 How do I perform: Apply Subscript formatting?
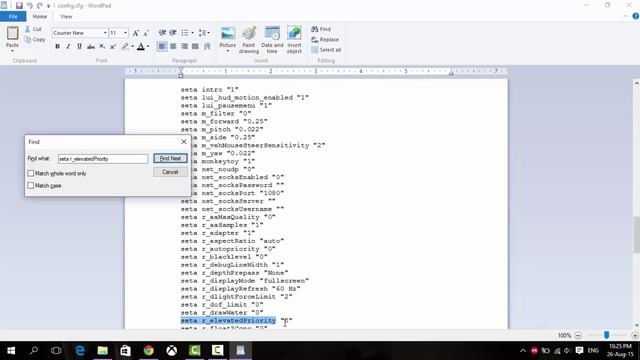102,47
